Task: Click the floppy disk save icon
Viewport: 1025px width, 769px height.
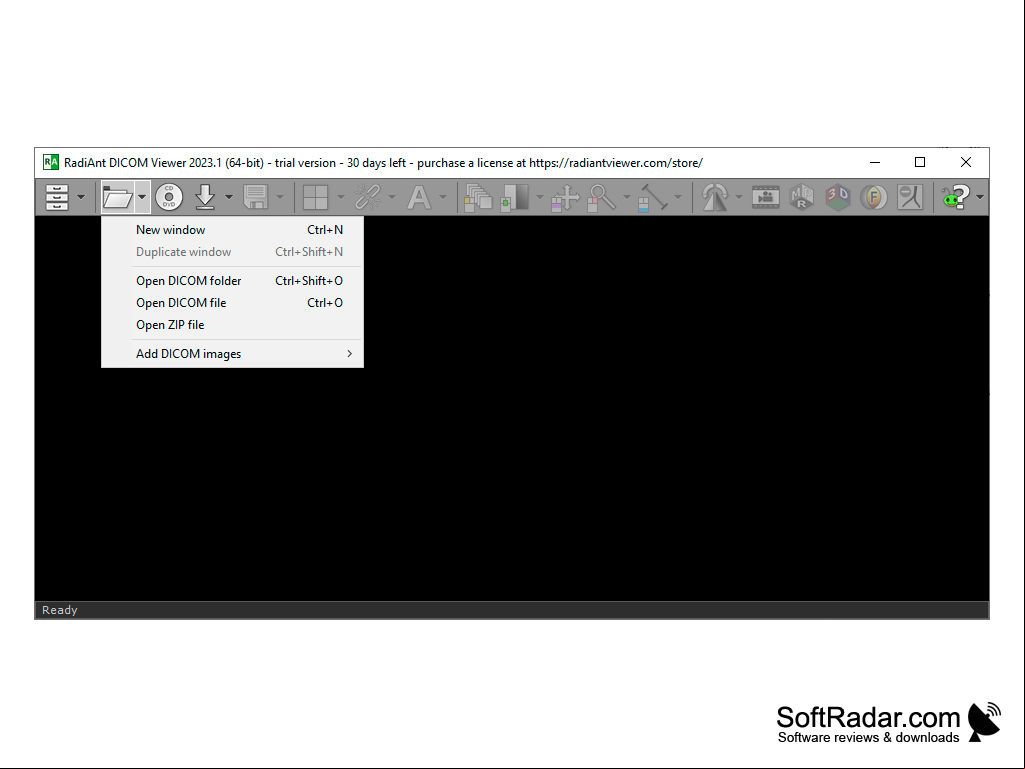Action: 256,197
